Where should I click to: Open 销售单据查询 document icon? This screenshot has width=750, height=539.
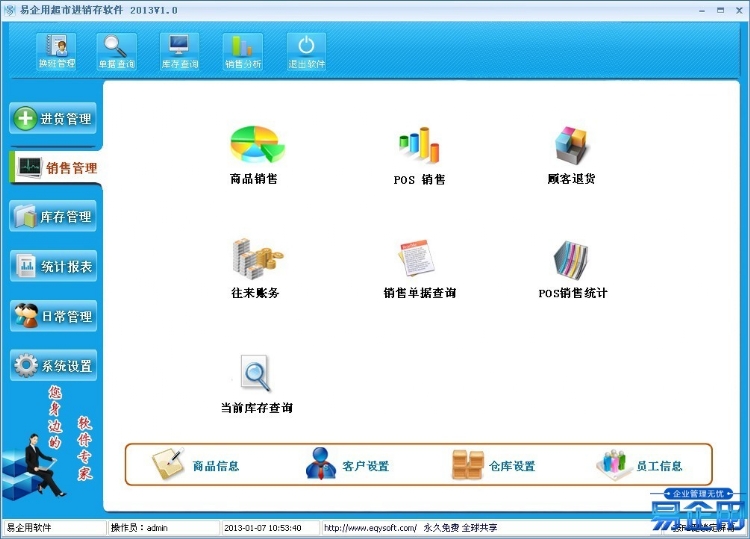tap(416, 258)
